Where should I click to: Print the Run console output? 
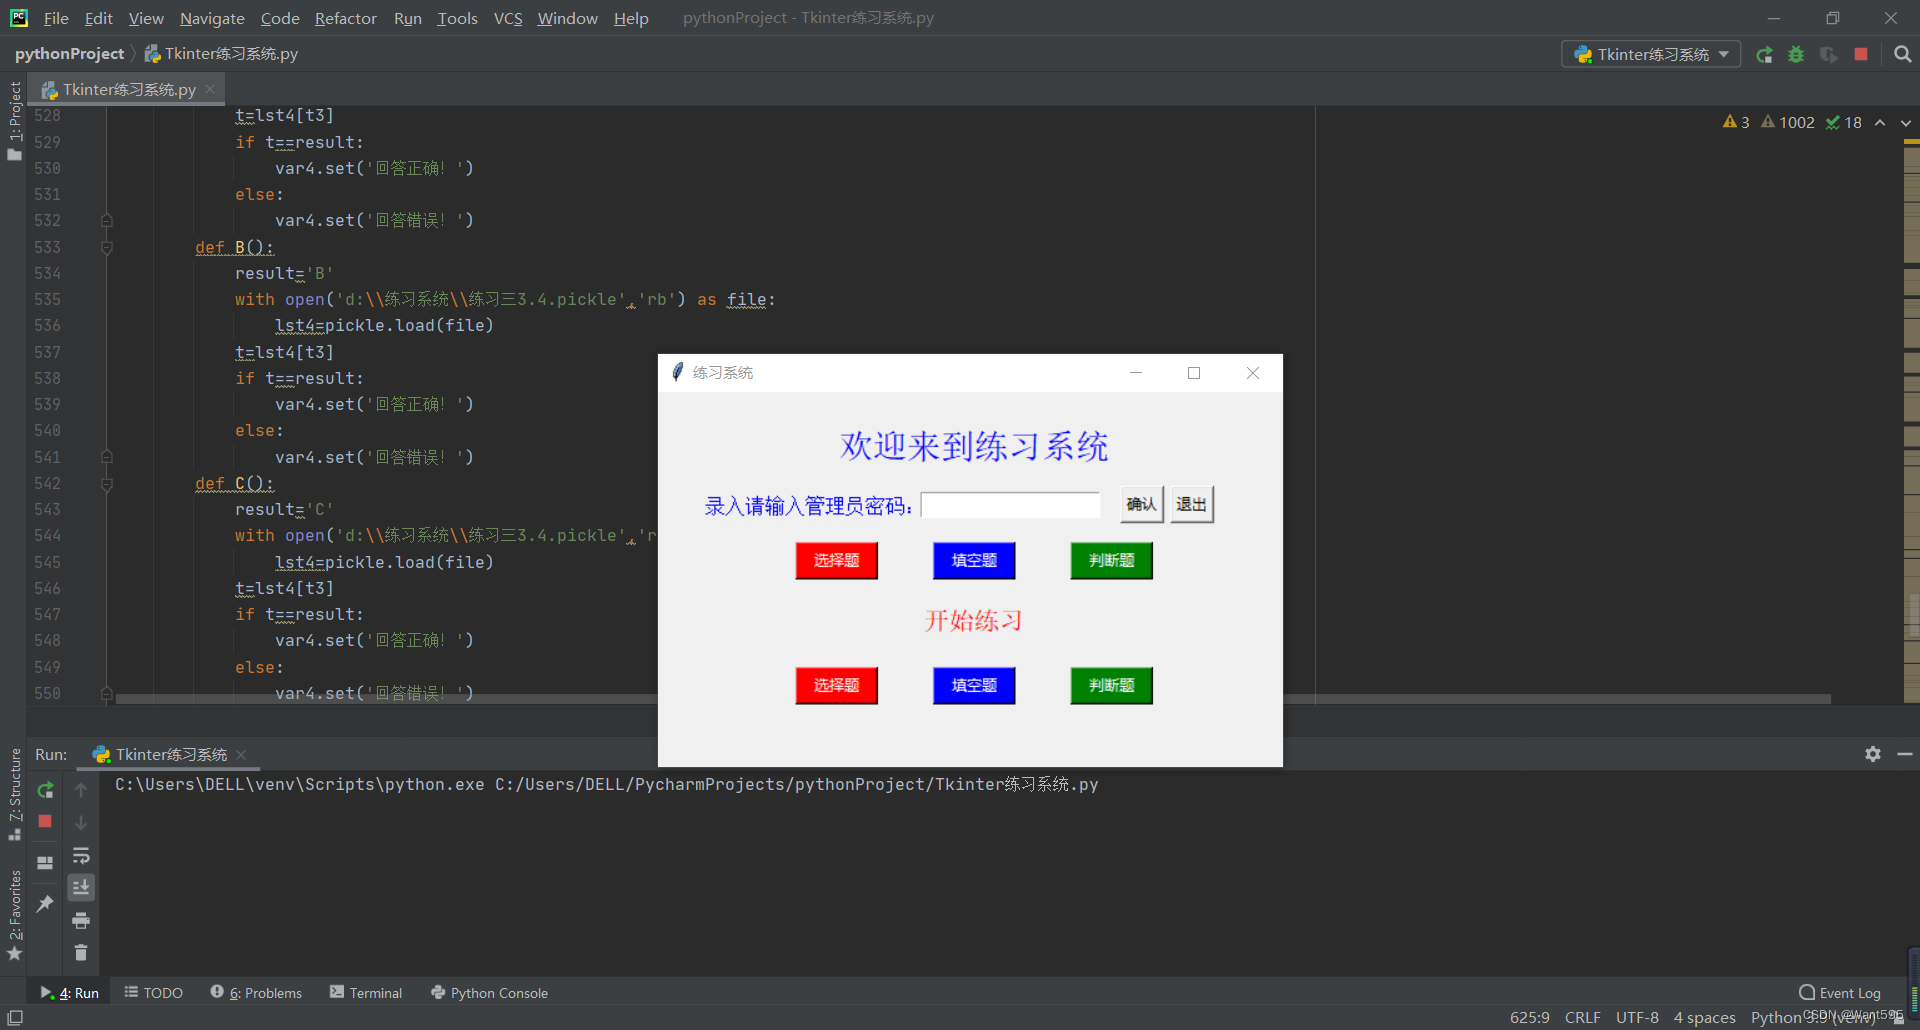click(x=81, y=920)
